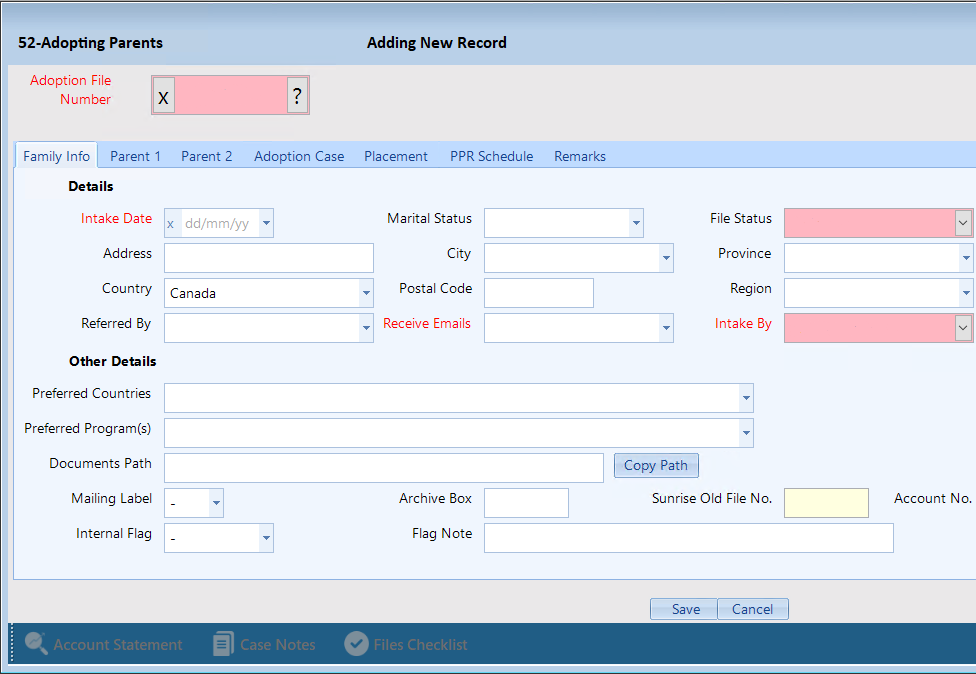Open the Files Checklist checkmark icon

click(356, 644)
